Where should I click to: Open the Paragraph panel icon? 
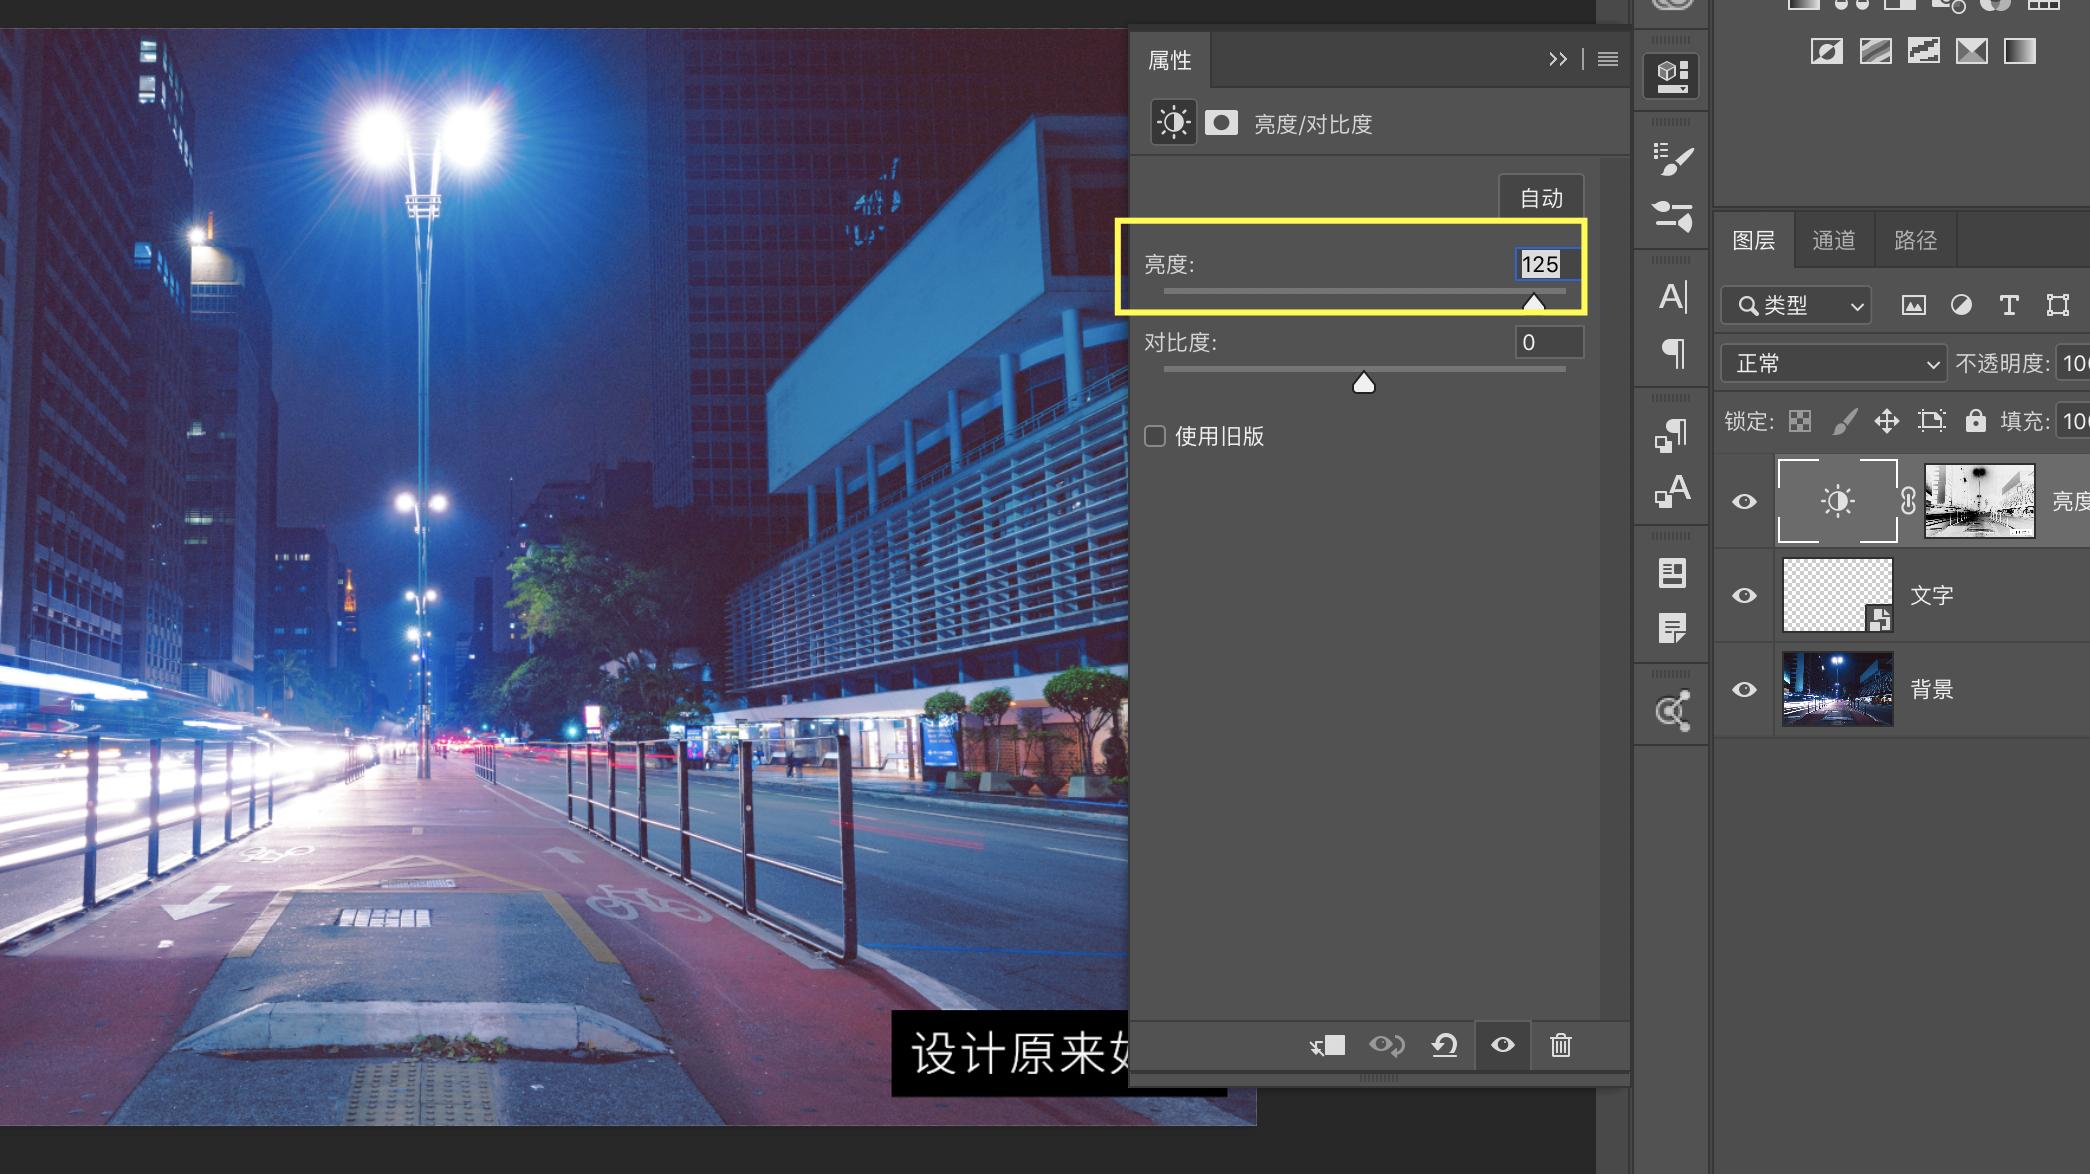[1671, 354]
